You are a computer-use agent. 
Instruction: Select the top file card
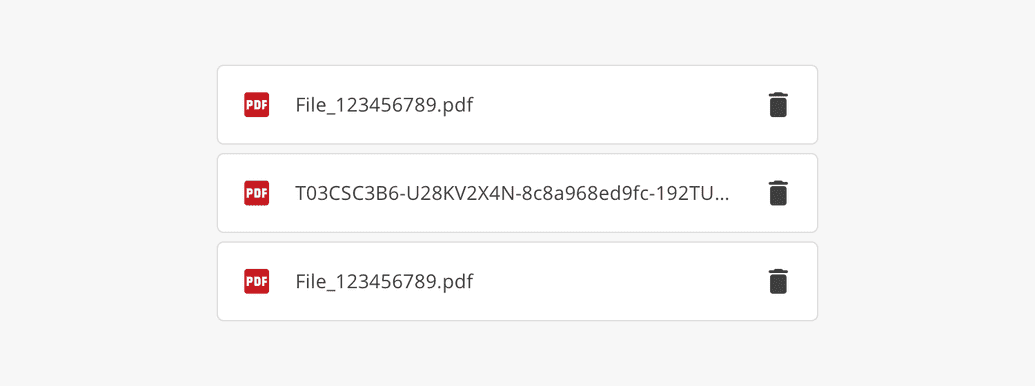[518, 105]
